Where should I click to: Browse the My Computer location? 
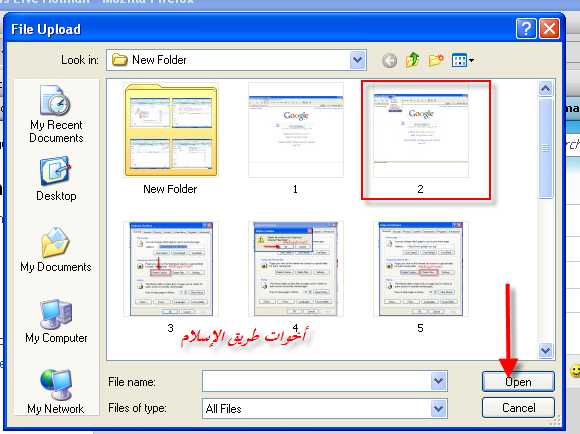(56, 321)
